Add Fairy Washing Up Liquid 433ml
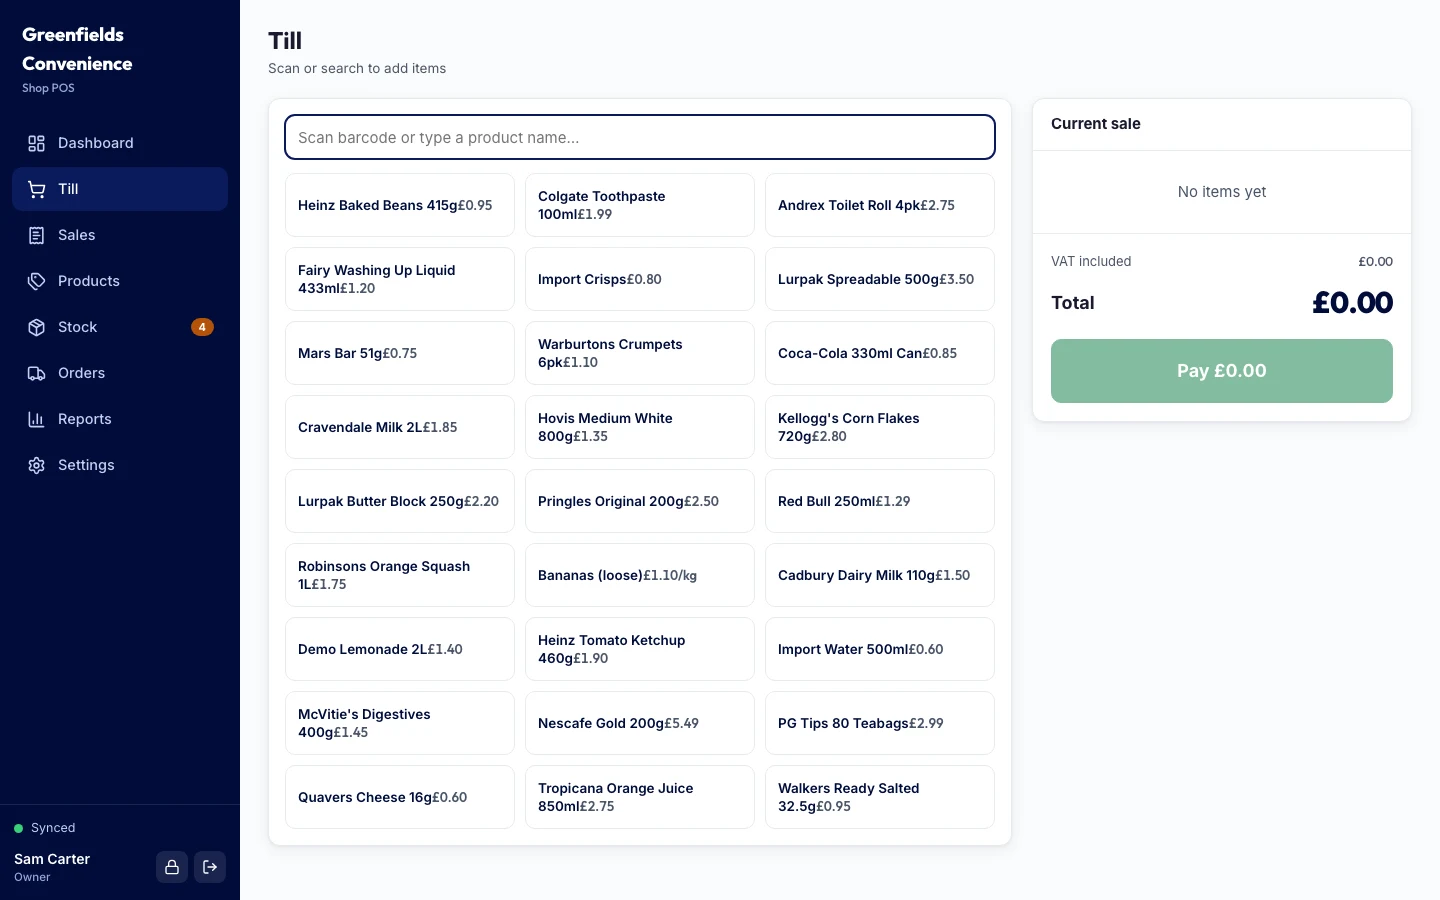1440x900 pixels. pyautogui.click(x=400, y=279)
